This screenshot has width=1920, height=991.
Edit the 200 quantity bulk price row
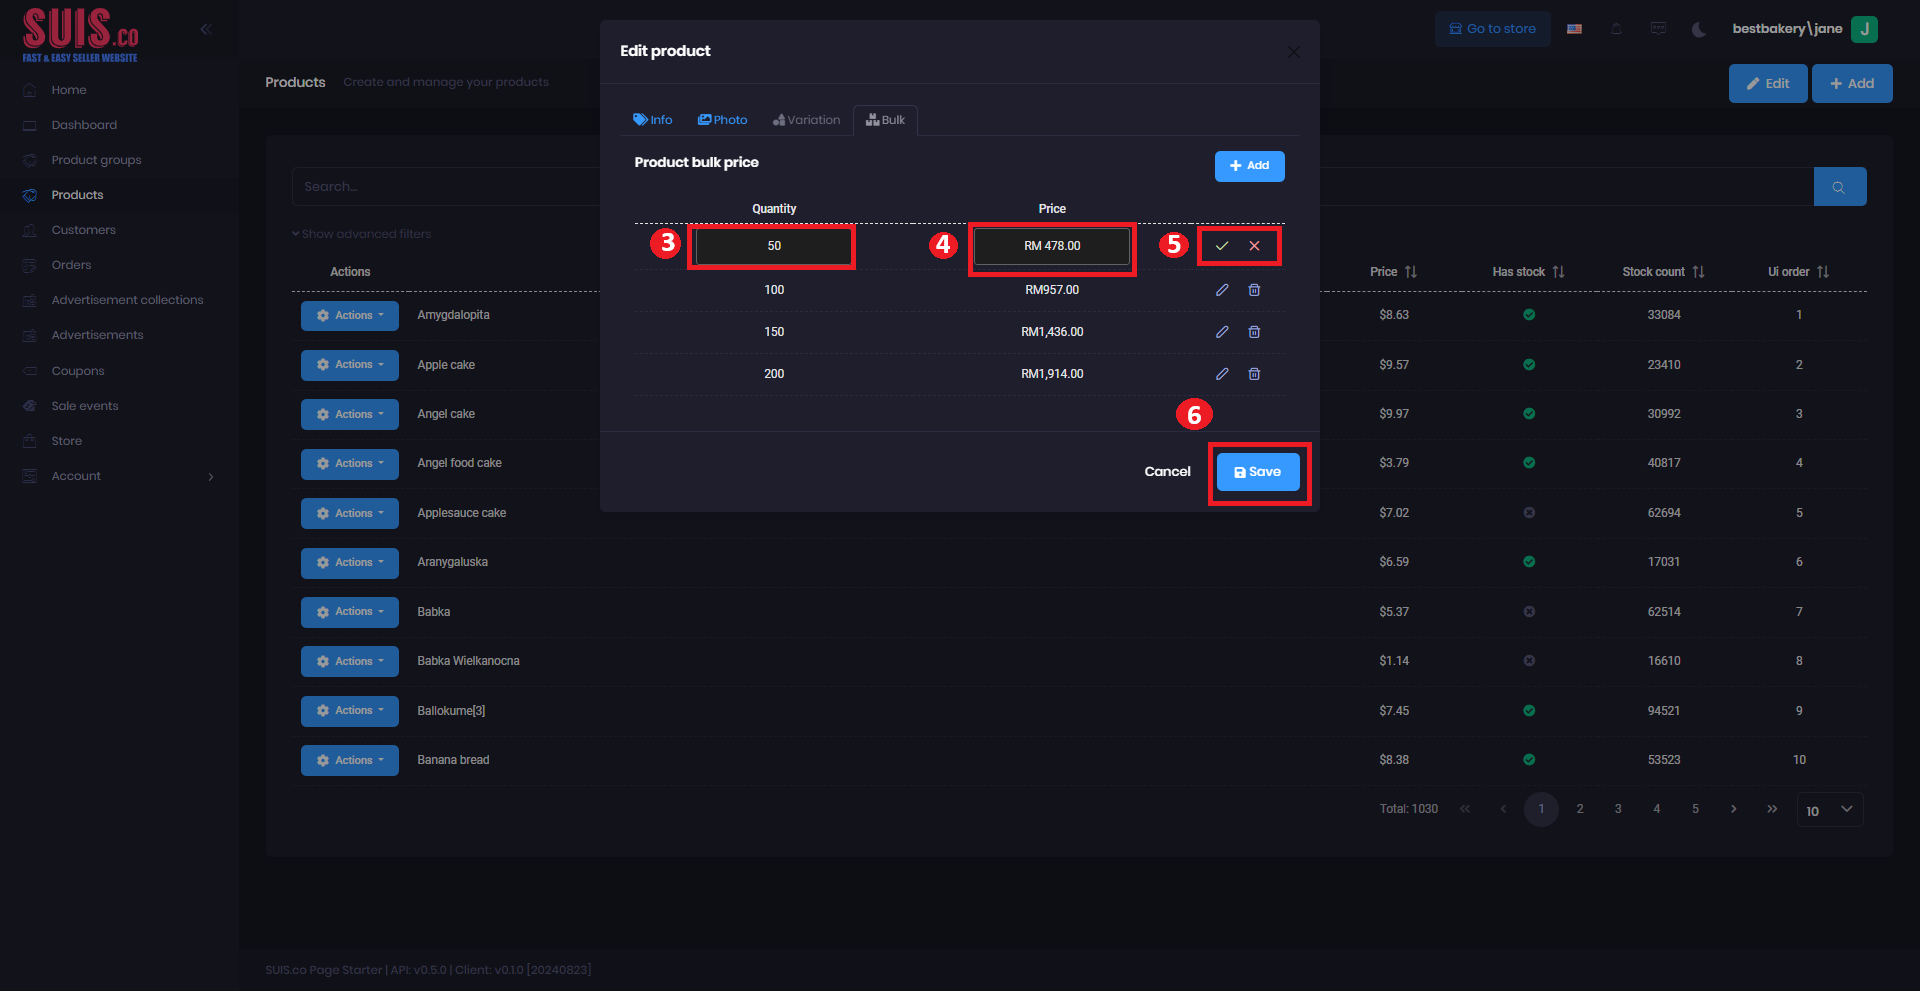[1221, 374]
